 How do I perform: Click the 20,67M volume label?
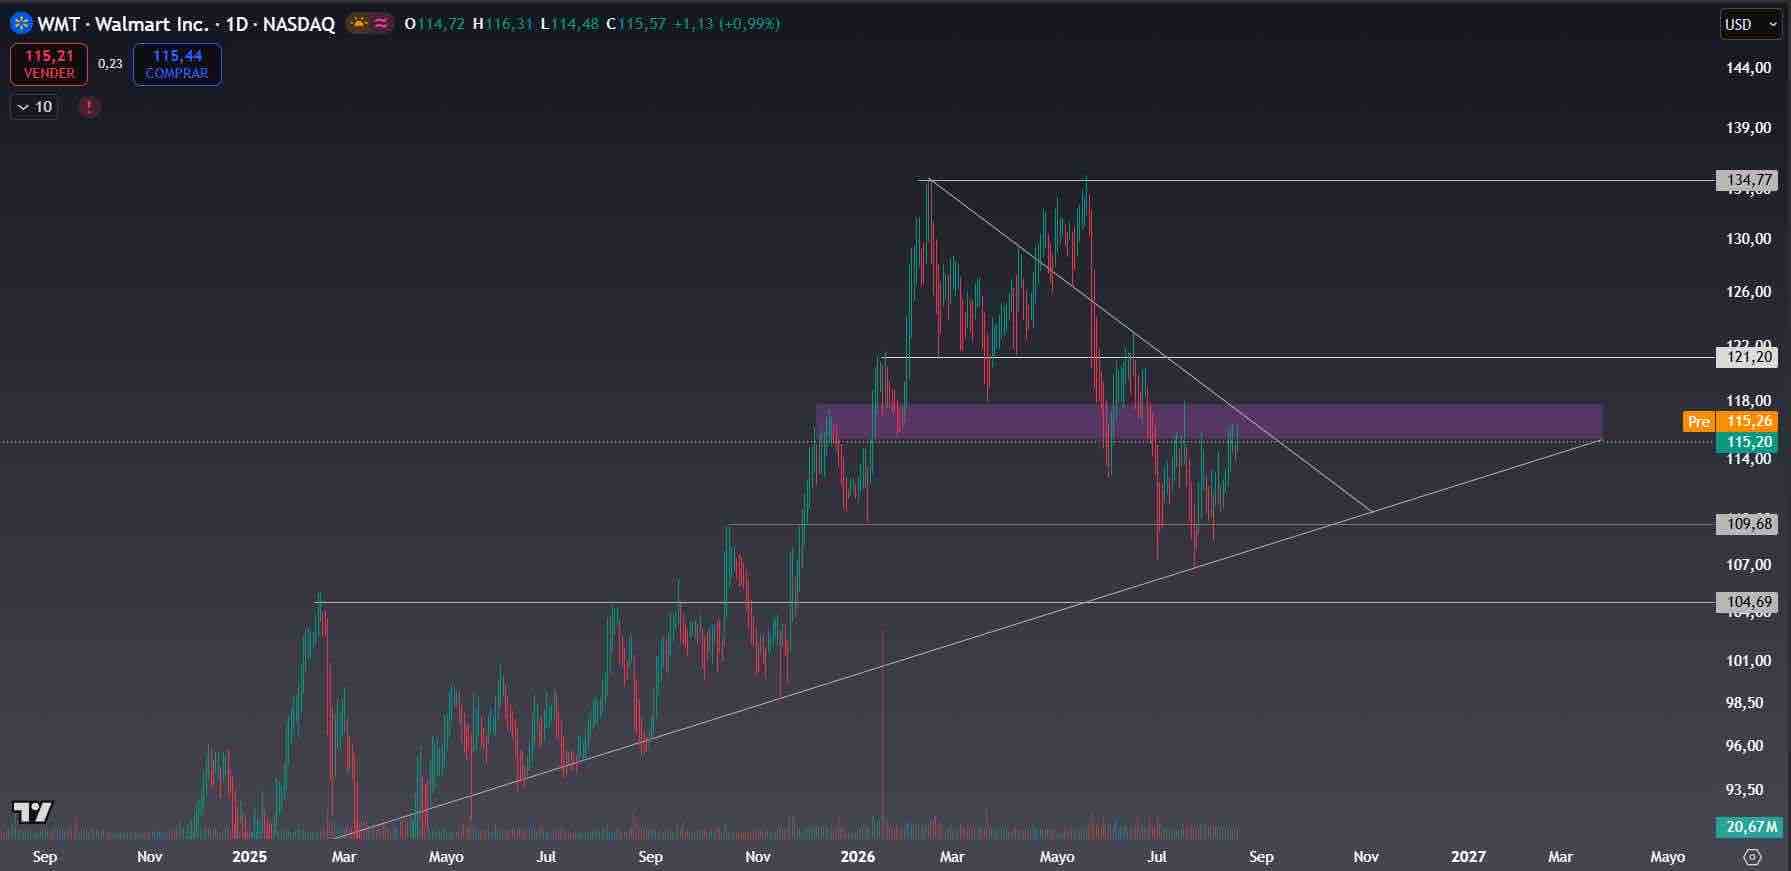point(1748,827)
